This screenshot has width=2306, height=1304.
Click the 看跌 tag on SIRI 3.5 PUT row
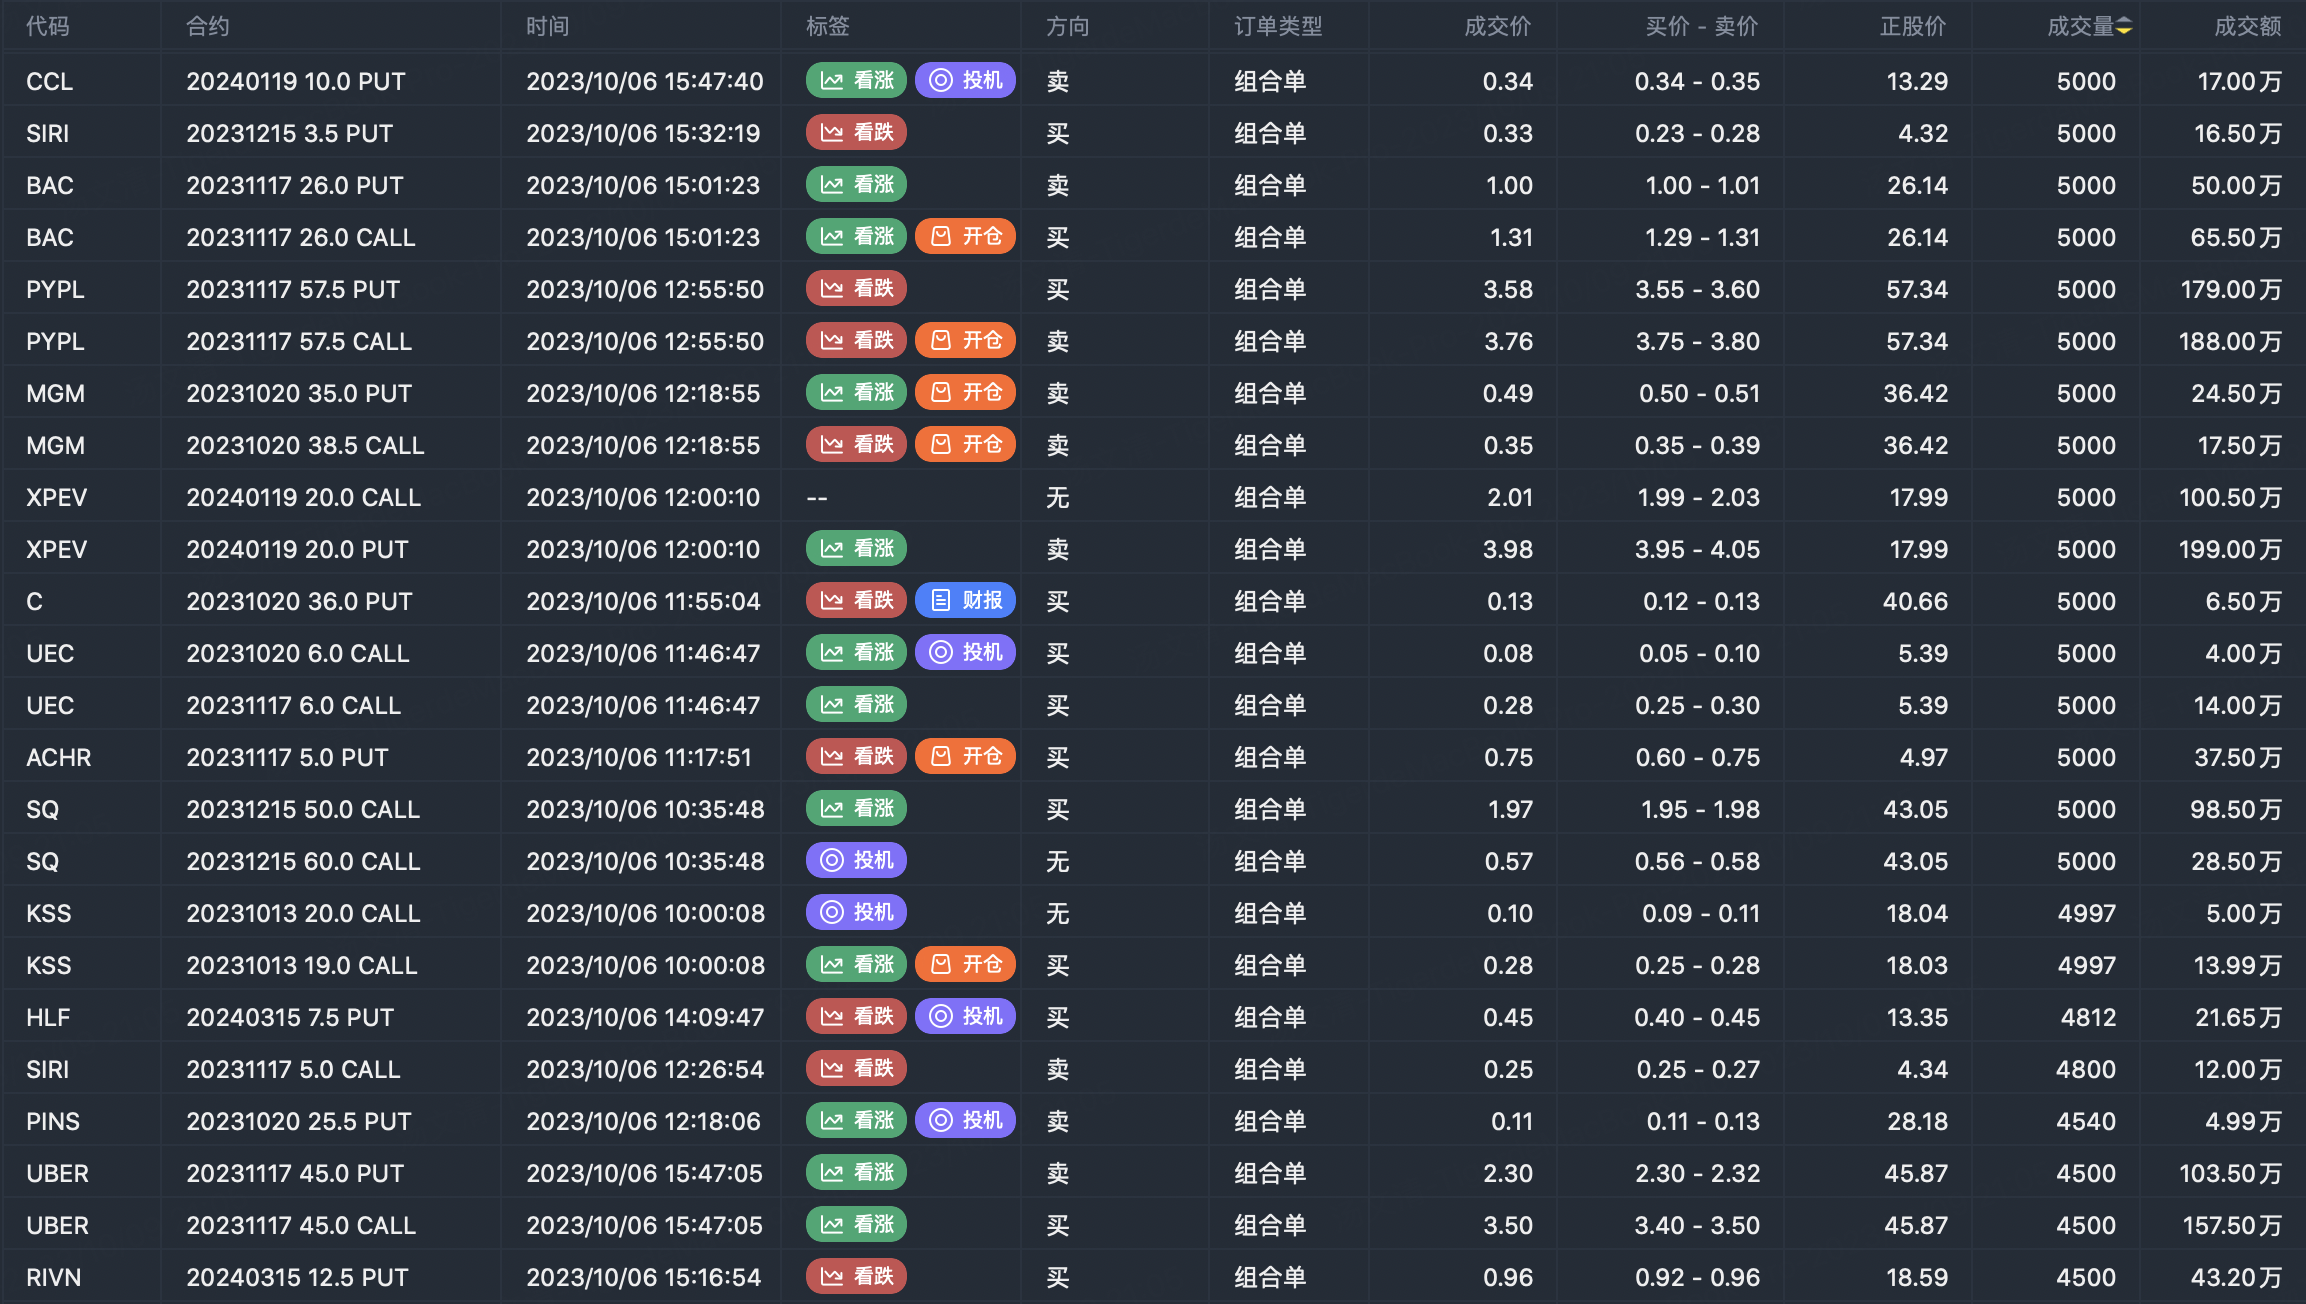[x=856, y=133]
